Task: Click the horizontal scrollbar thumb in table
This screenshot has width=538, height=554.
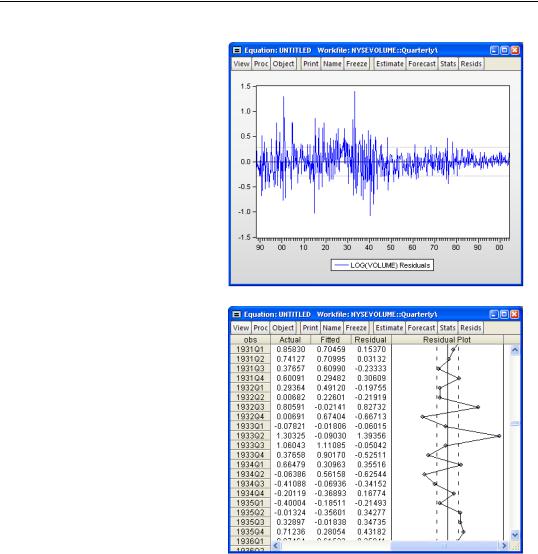Action: [444, 545]
